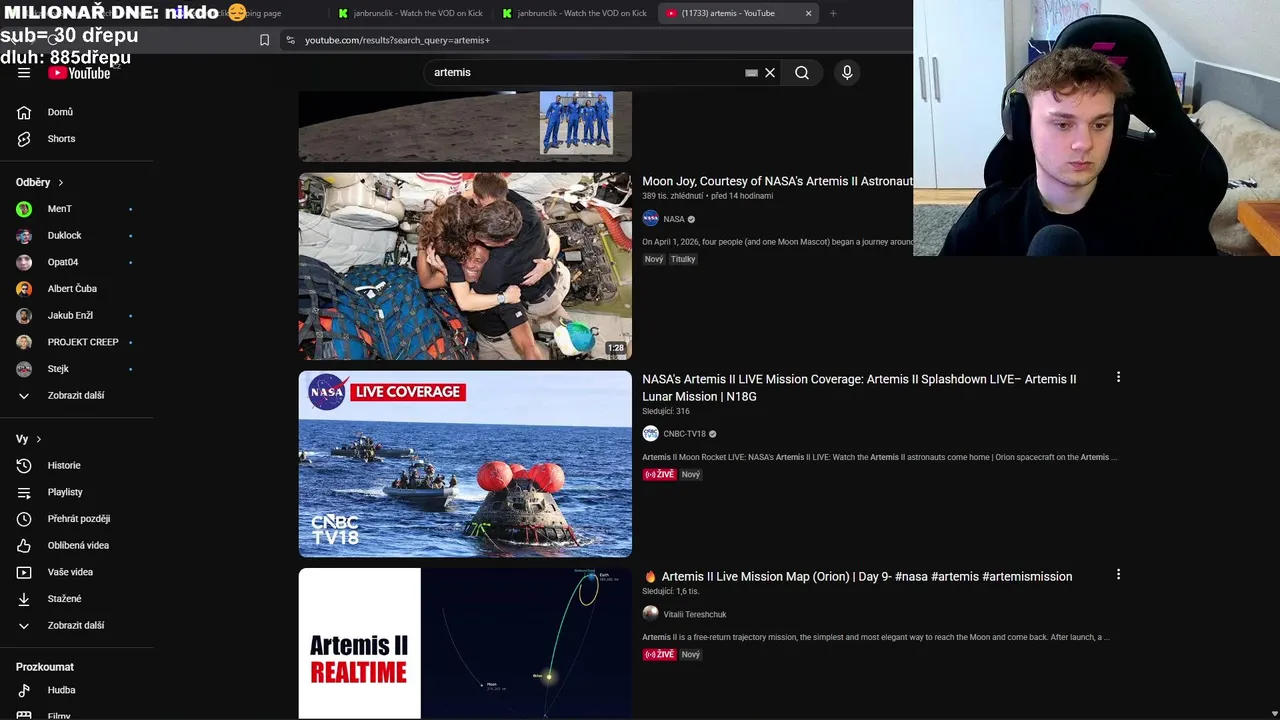
Task: Open the YouTube hamburger guide menu
Action: (24, 72)
